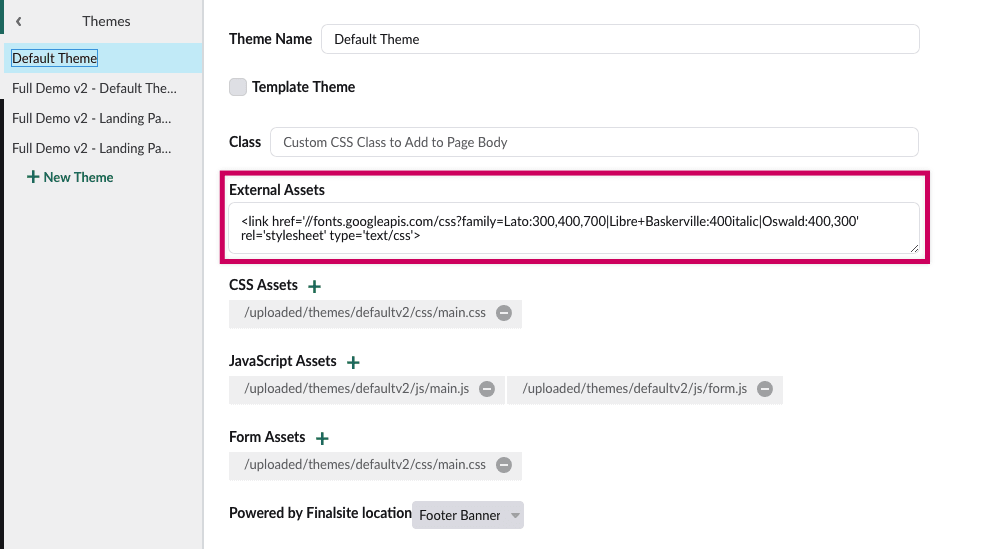Remove the js/form.js JavaScript asset
This screenshot has height=549, width=985.
tap(765, 389)
